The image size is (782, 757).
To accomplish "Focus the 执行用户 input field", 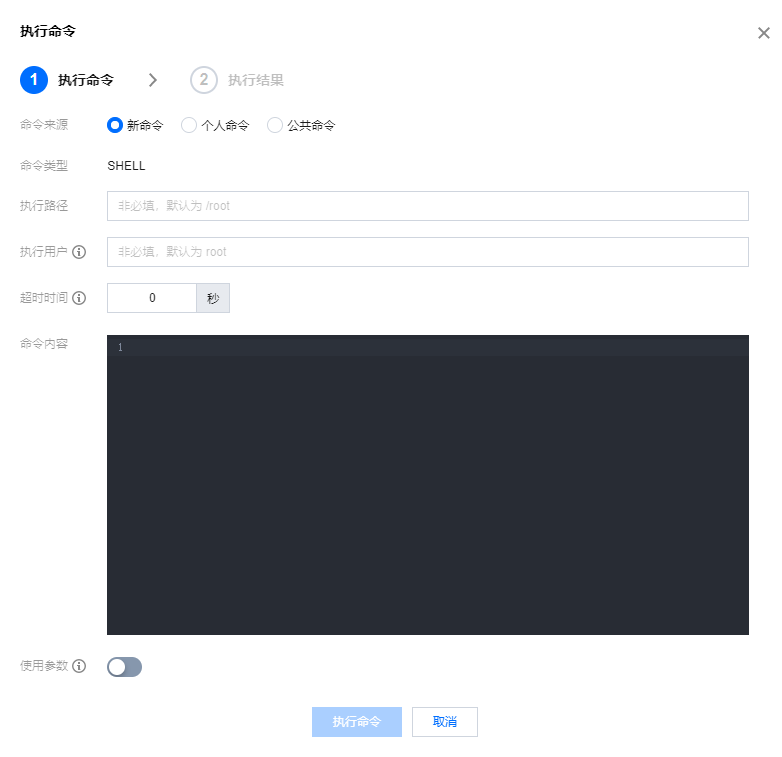I will [x=427, y=252].
